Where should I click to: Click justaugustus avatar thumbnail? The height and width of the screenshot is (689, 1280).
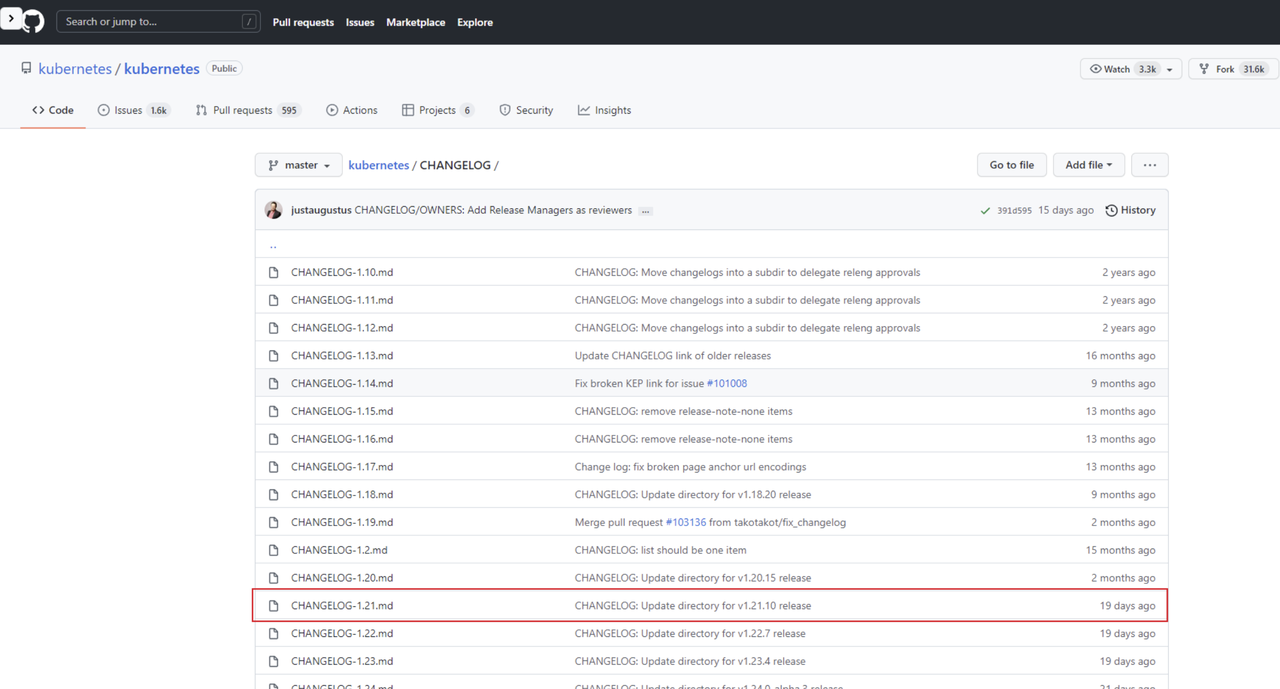pyautogui.click(x=273, y=210)
